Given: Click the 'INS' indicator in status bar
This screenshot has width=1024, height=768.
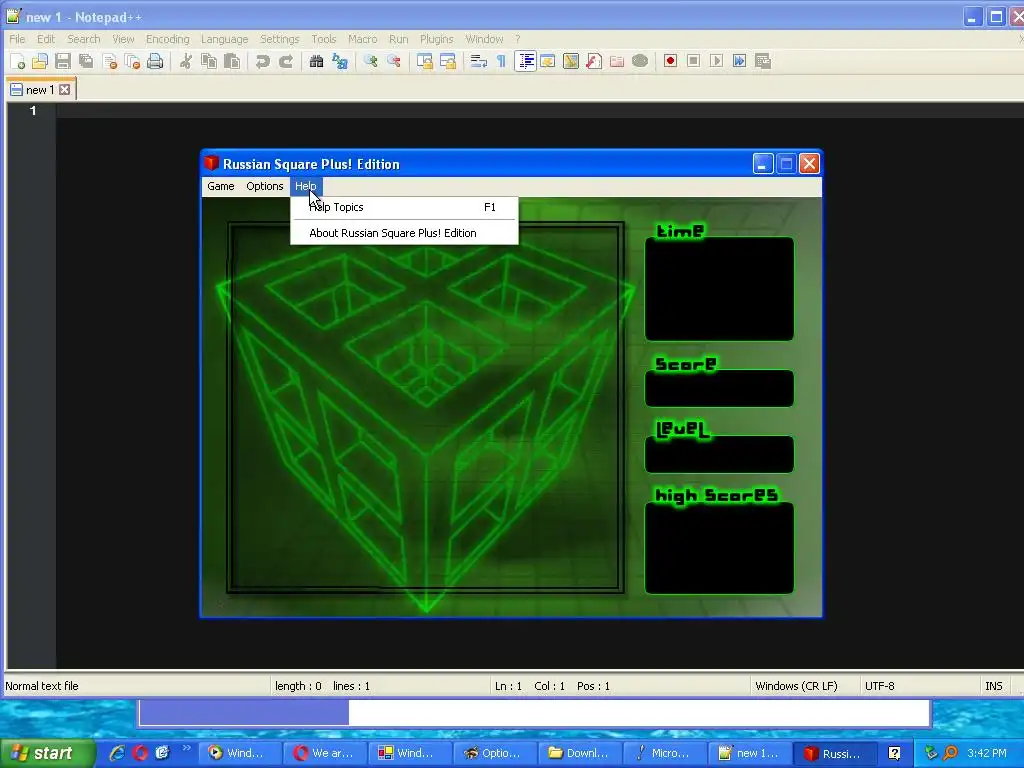Looking at the screenshot, I should pos(993,686).
